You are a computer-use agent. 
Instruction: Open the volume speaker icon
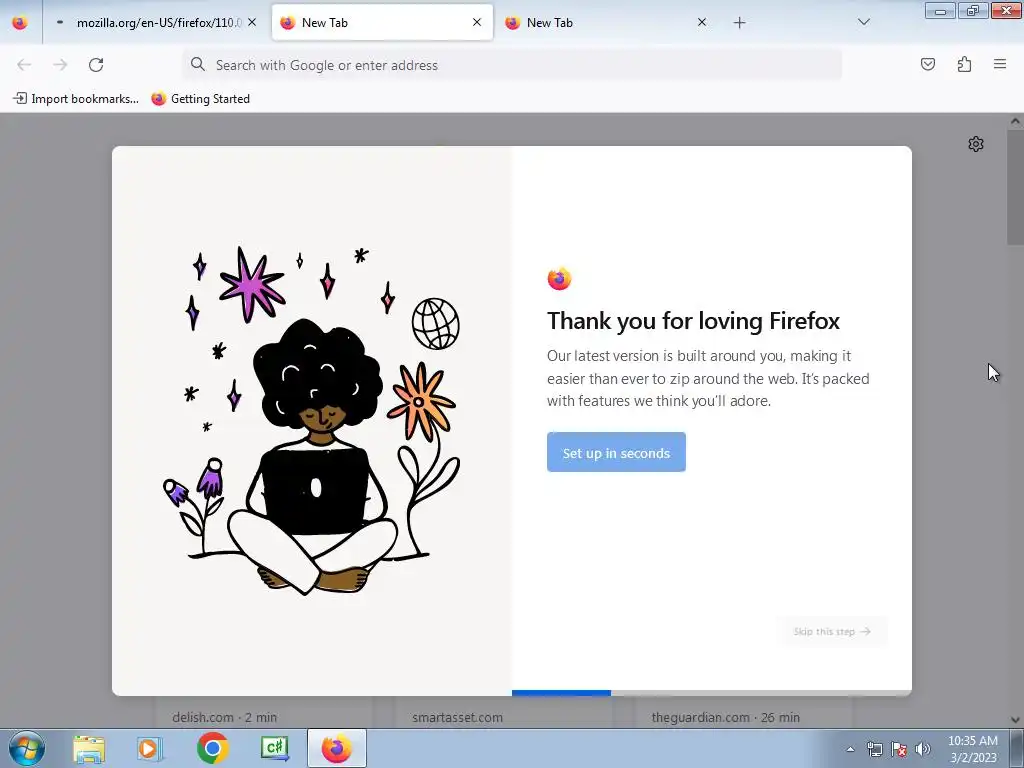922,749
